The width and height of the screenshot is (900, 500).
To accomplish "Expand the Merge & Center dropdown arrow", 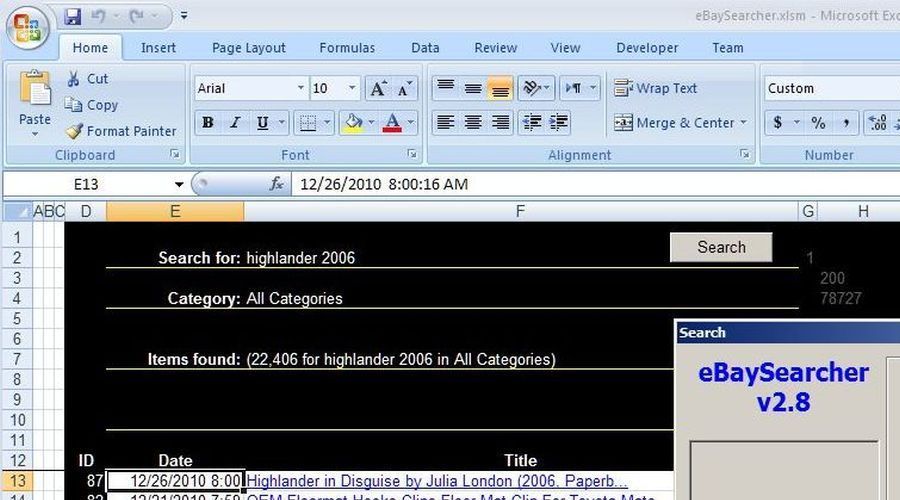I will click(743, 123).
